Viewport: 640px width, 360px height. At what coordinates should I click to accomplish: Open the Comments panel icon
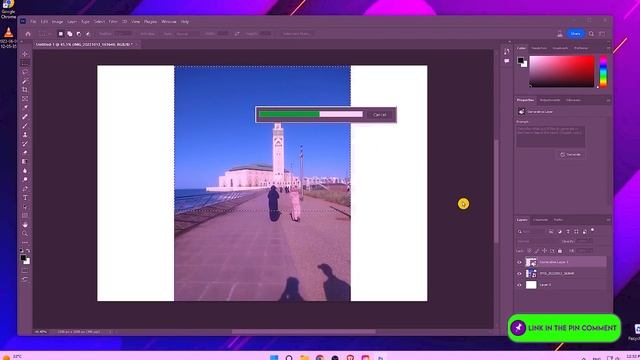(x=507, y=61)
